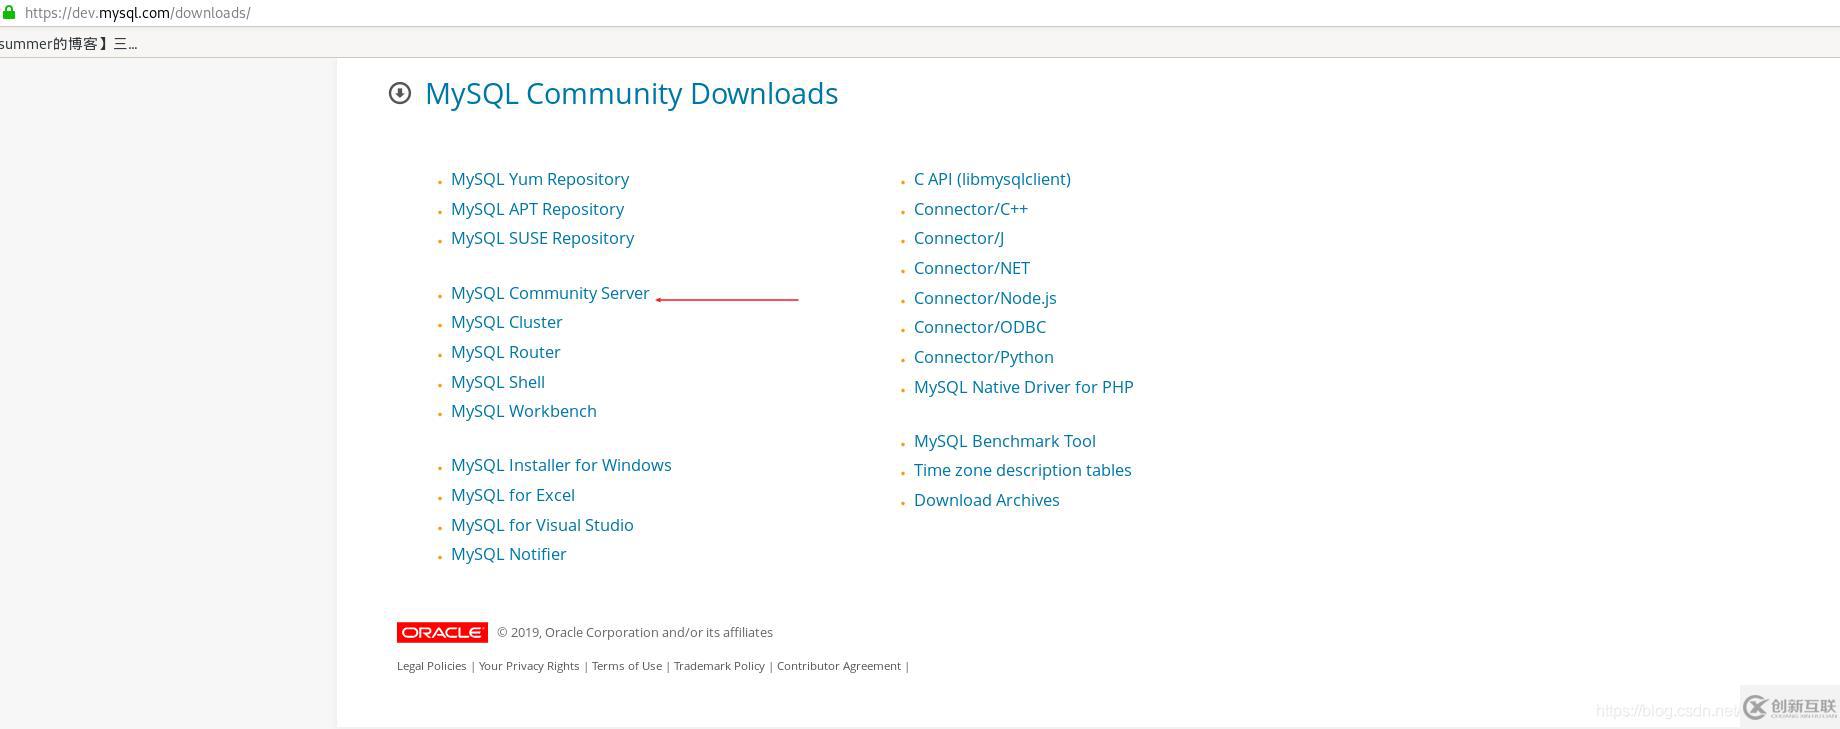Open C API (libmysqlclient) link
Viewport: 1840px width, 729px height.
click(992, 179)
